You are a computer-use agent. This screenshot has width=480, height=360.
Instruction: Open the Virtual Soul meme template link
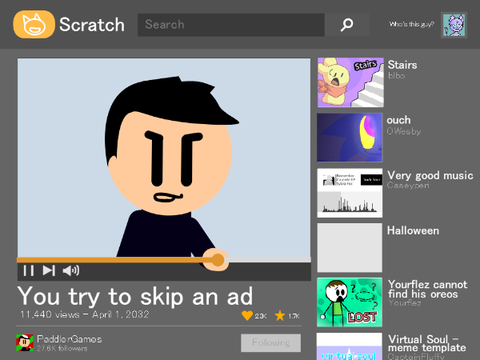coord(427,343)
